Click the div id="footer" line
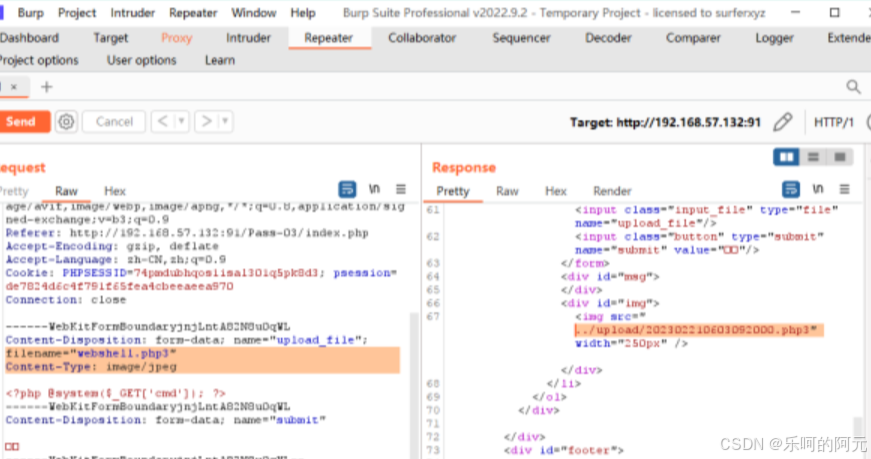The height and width of the screenshot is (459, 871). point(564,450)
